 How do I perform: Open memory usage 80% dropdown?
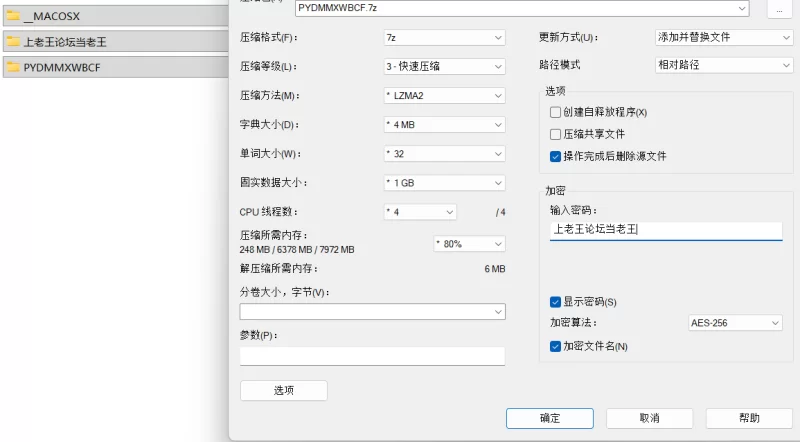point(469,244)
